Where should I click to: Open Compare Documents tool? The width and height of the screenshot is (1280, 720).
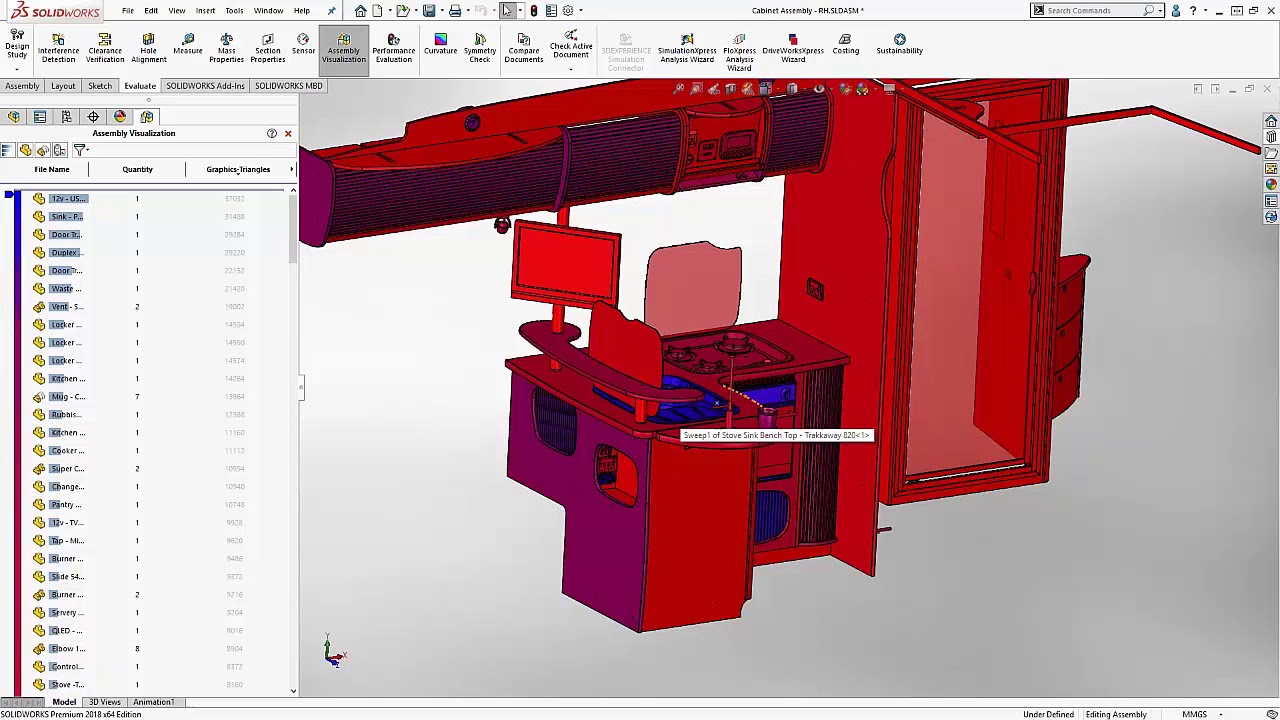523,49
